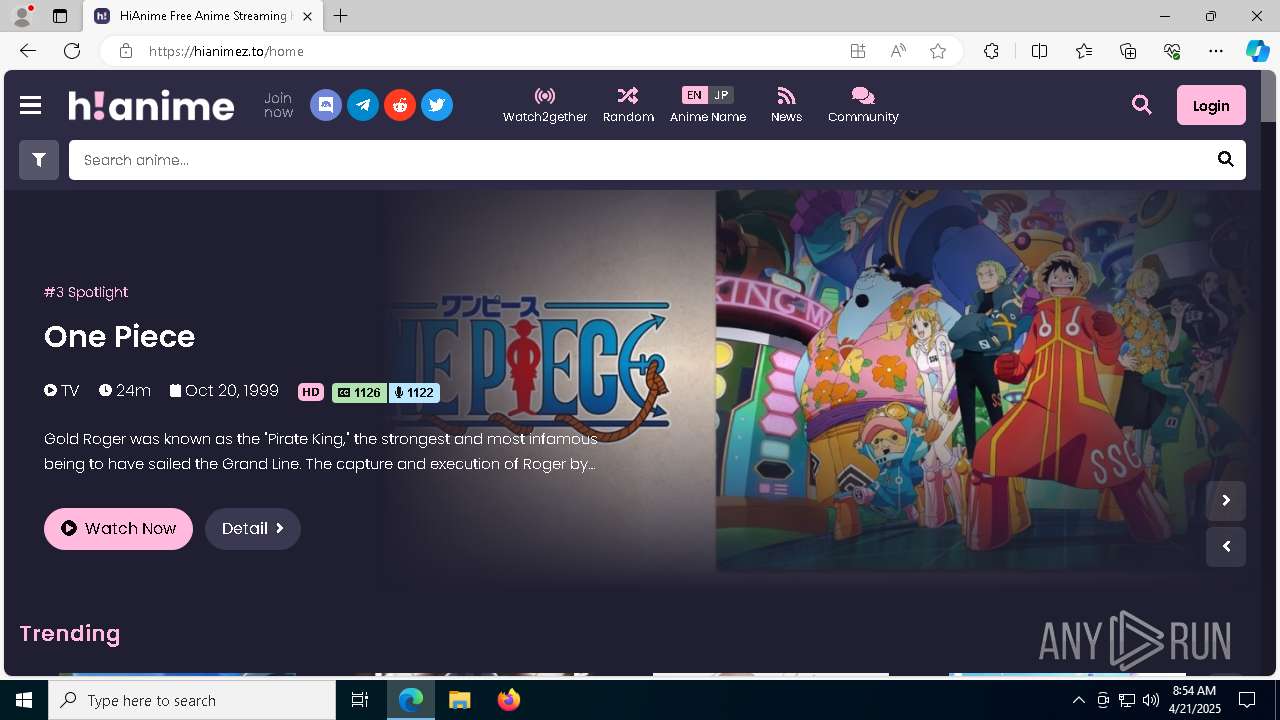Image resolution: width=1280 pixels, height=720 pixels.
Task: Open the Twitter profile icon
Action: pyautogui.click(x=437, y=105)
